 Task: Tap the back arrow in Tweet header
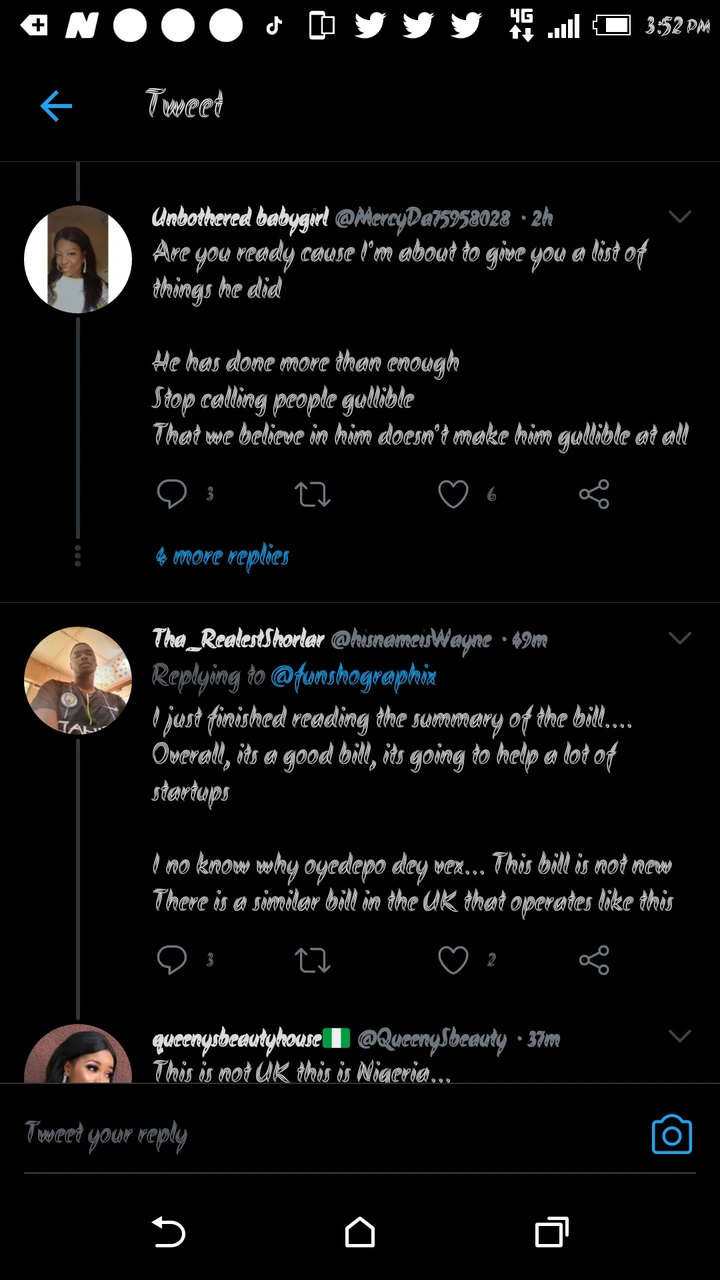56,106
